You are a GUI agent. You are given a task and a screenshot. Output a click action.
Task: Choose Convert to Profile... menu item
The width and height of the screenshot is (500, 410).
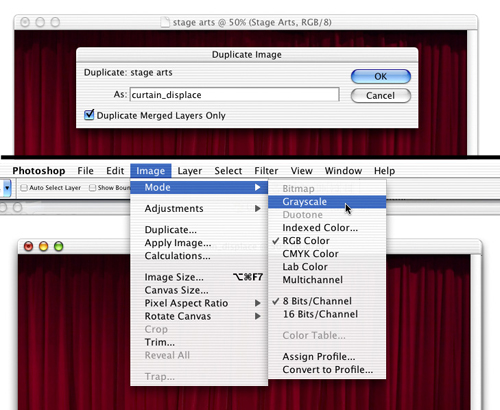click(327, 370)
